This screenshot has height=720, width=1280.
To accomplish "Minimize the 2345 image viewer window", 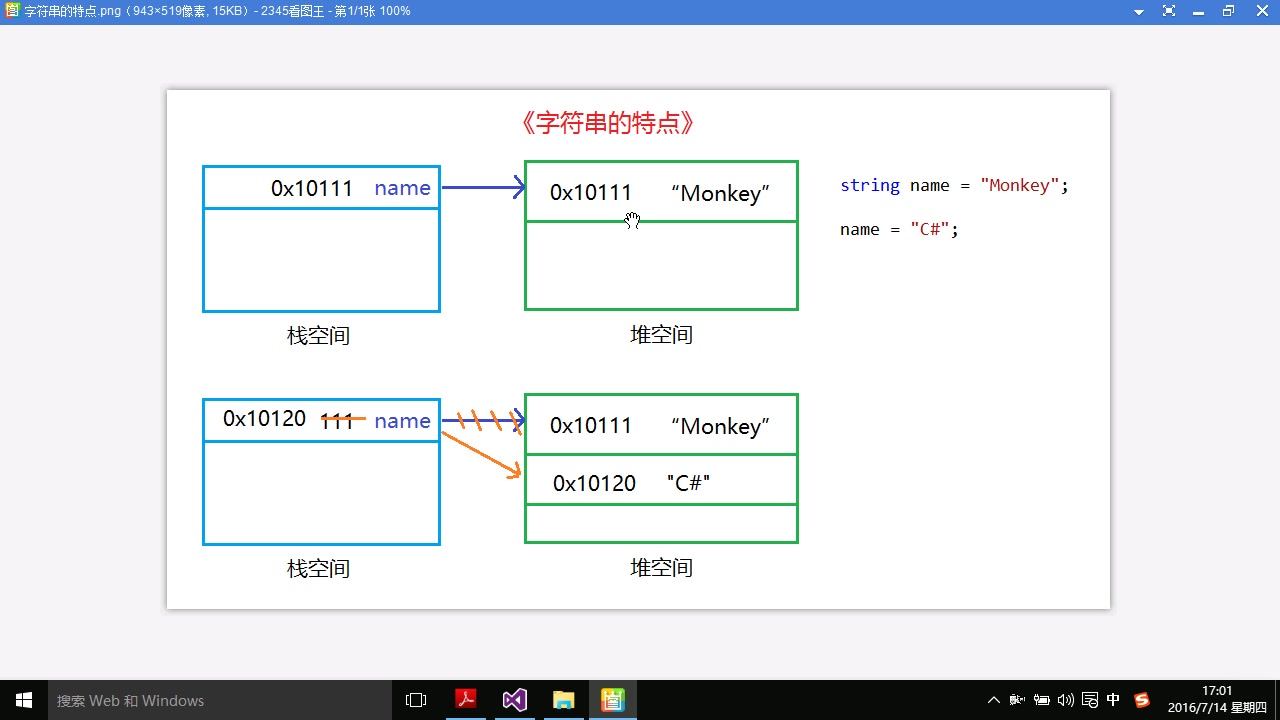I will (1199, 11).
